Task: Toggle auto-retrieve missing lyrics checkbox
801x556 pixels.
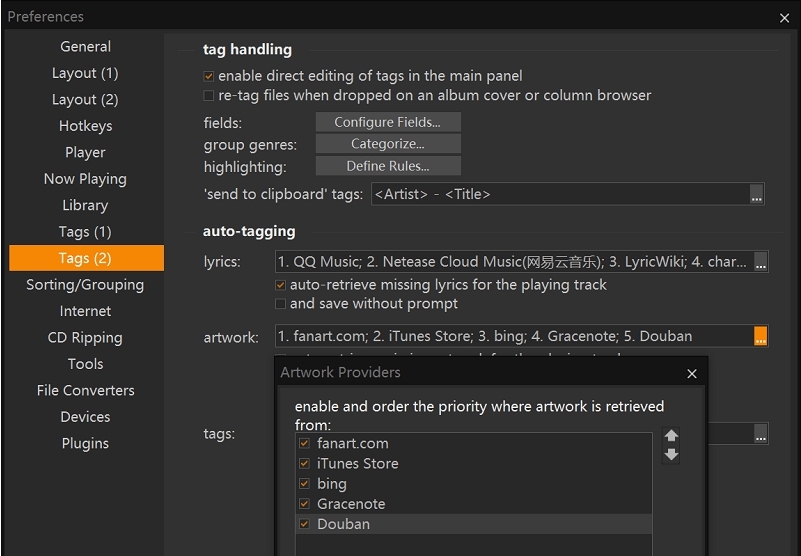Action: (x=281, y=285)
